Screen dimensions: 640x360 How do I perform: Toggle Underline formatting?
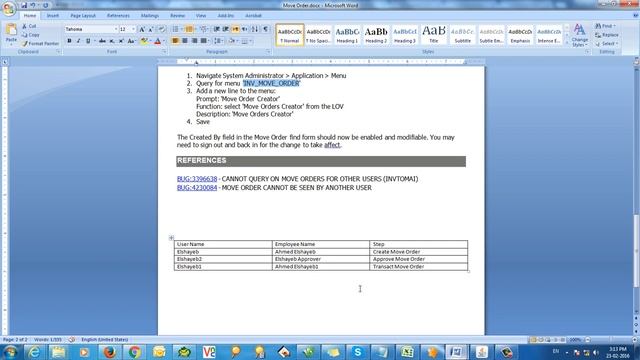point(88,41)
